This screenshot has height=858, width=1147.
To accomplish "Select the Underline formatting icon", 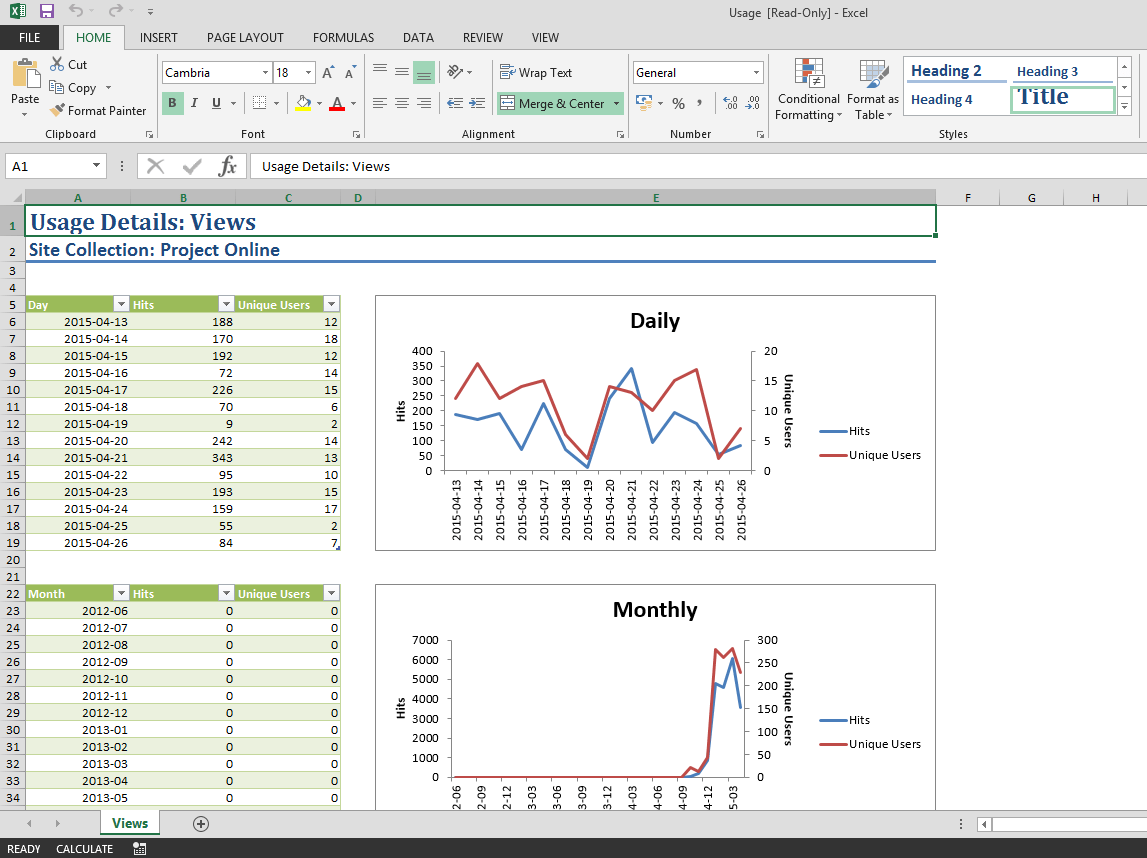I will coord(217,103).
